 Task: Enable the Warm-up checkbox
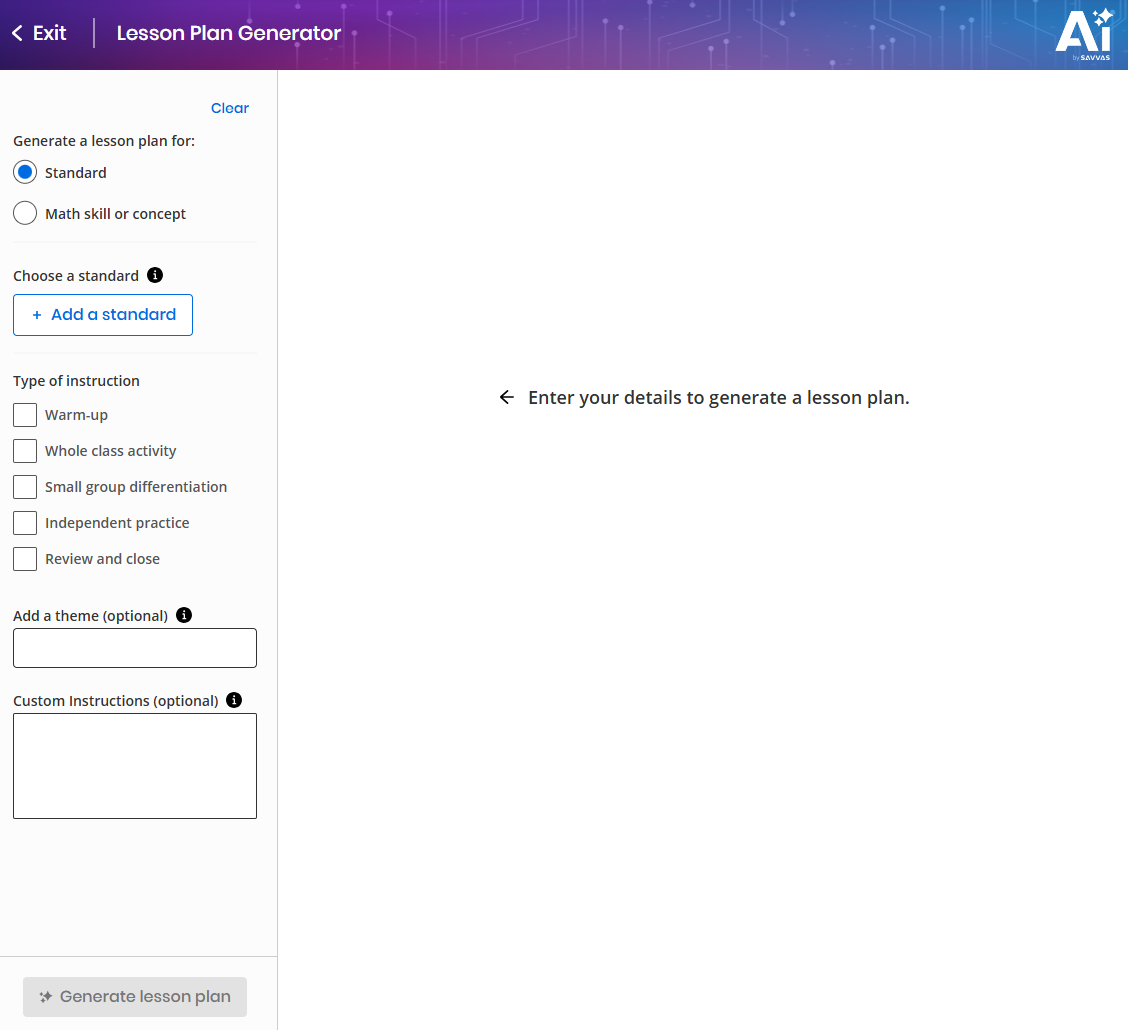coord(25,414)
